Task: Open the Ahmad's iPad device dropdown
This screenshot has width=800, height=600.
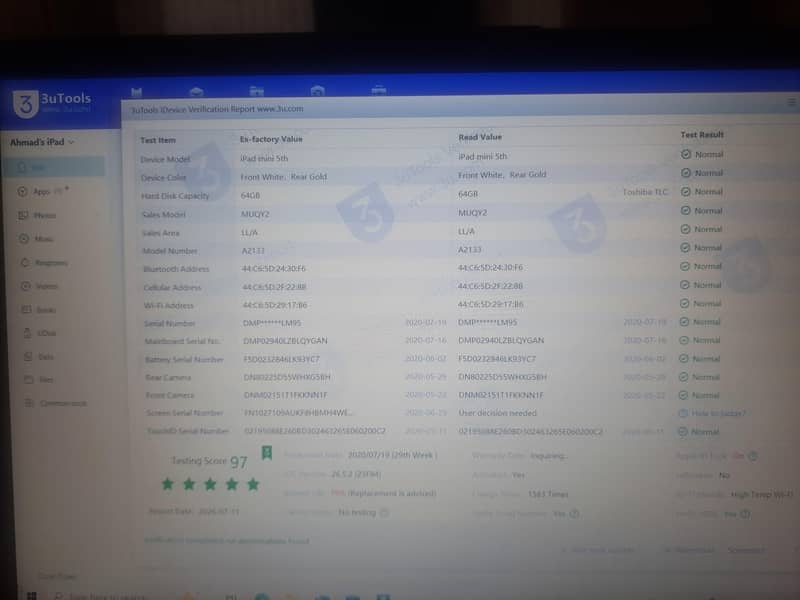Action: [42, 142]
